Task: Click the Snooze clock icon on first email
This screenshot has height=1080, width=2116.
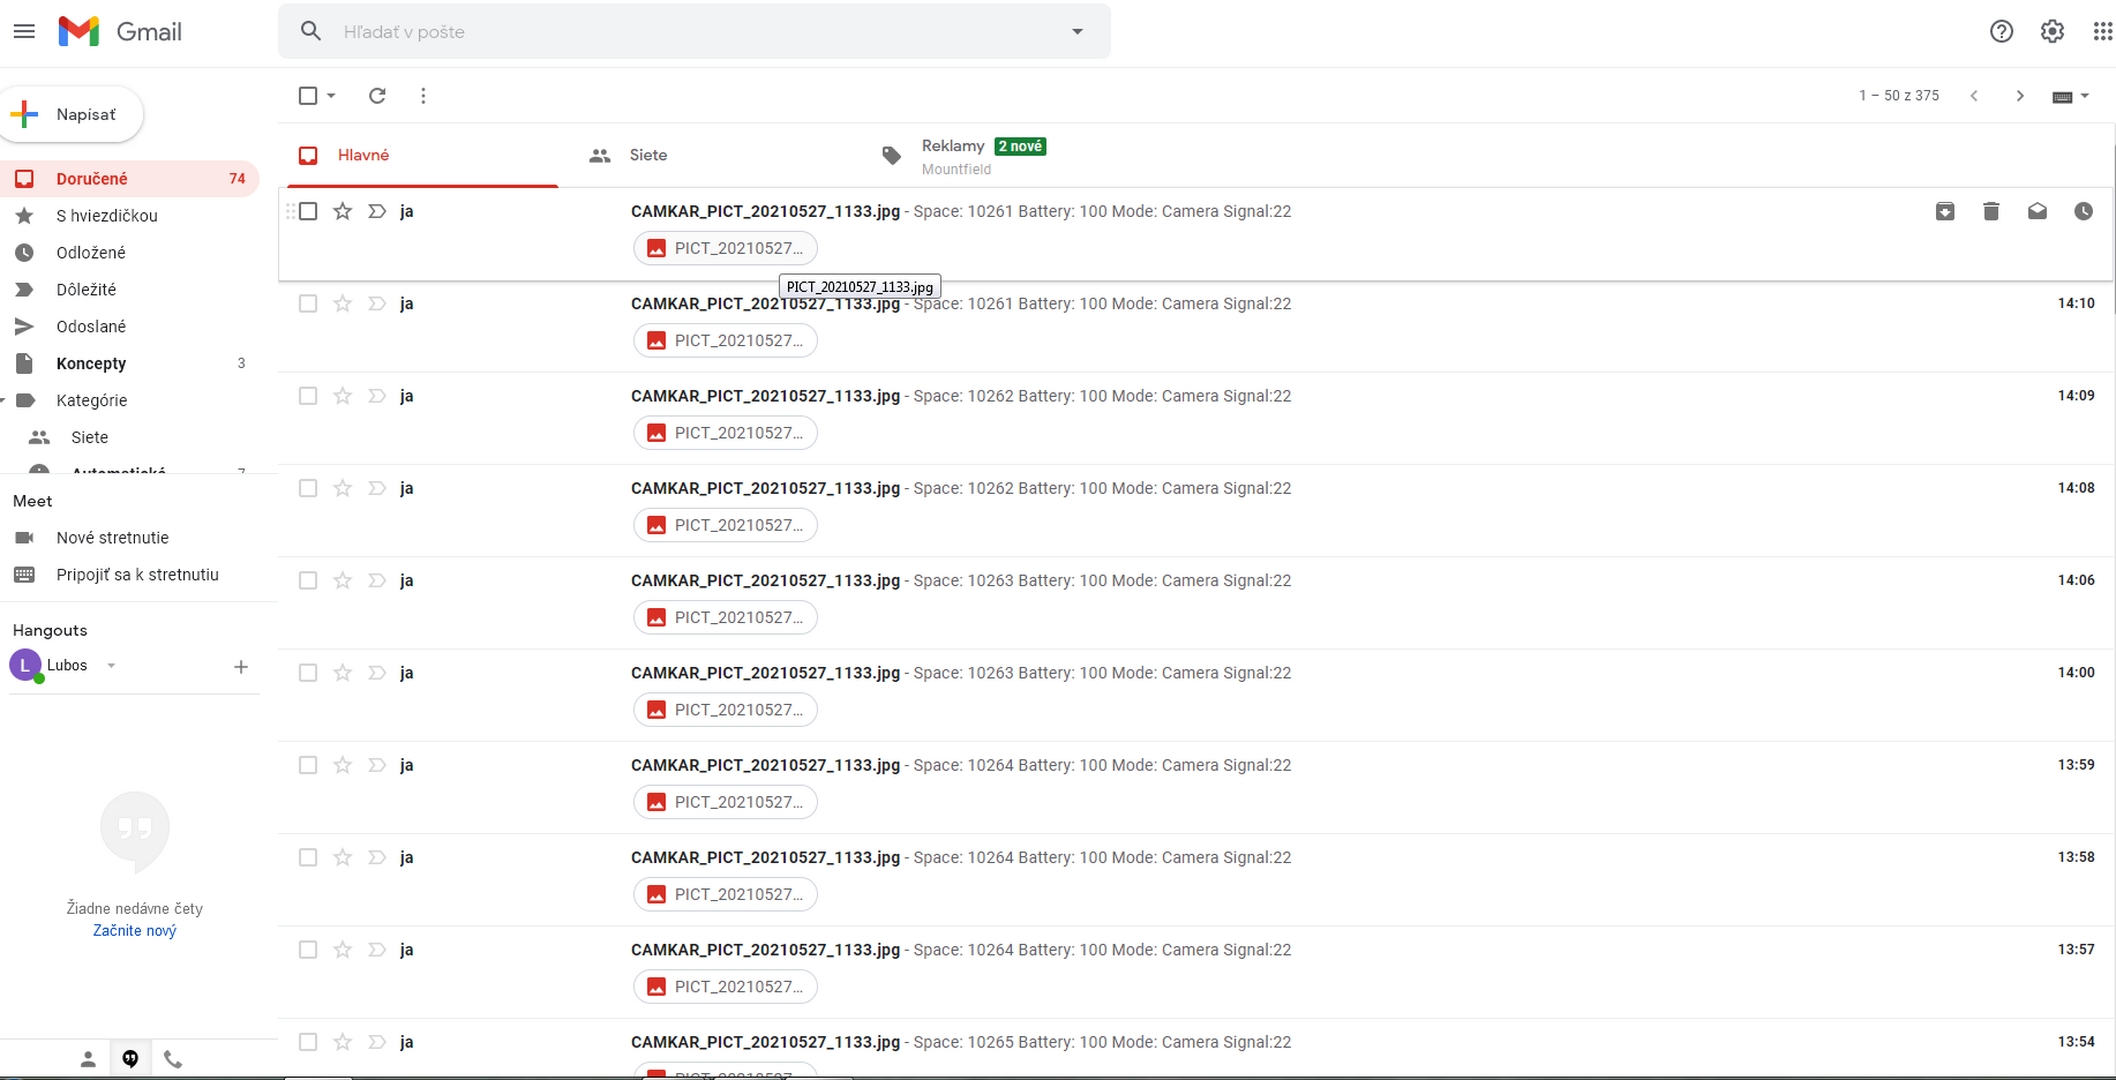Action: pyautogui.click(x=2083, y=211)
